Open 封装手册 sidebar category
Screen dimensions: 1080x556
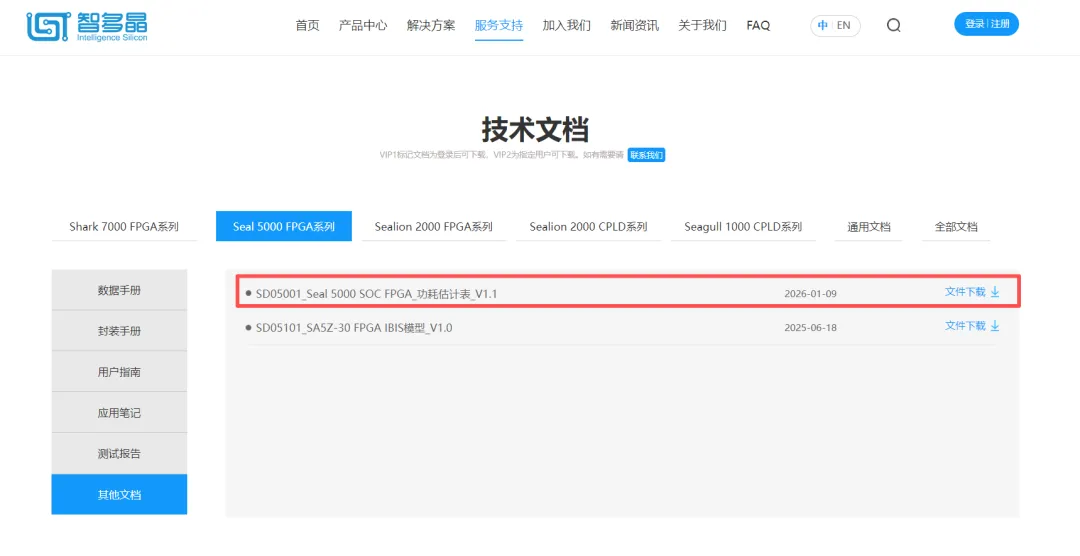pyautogui.click(x=119, y=331)
